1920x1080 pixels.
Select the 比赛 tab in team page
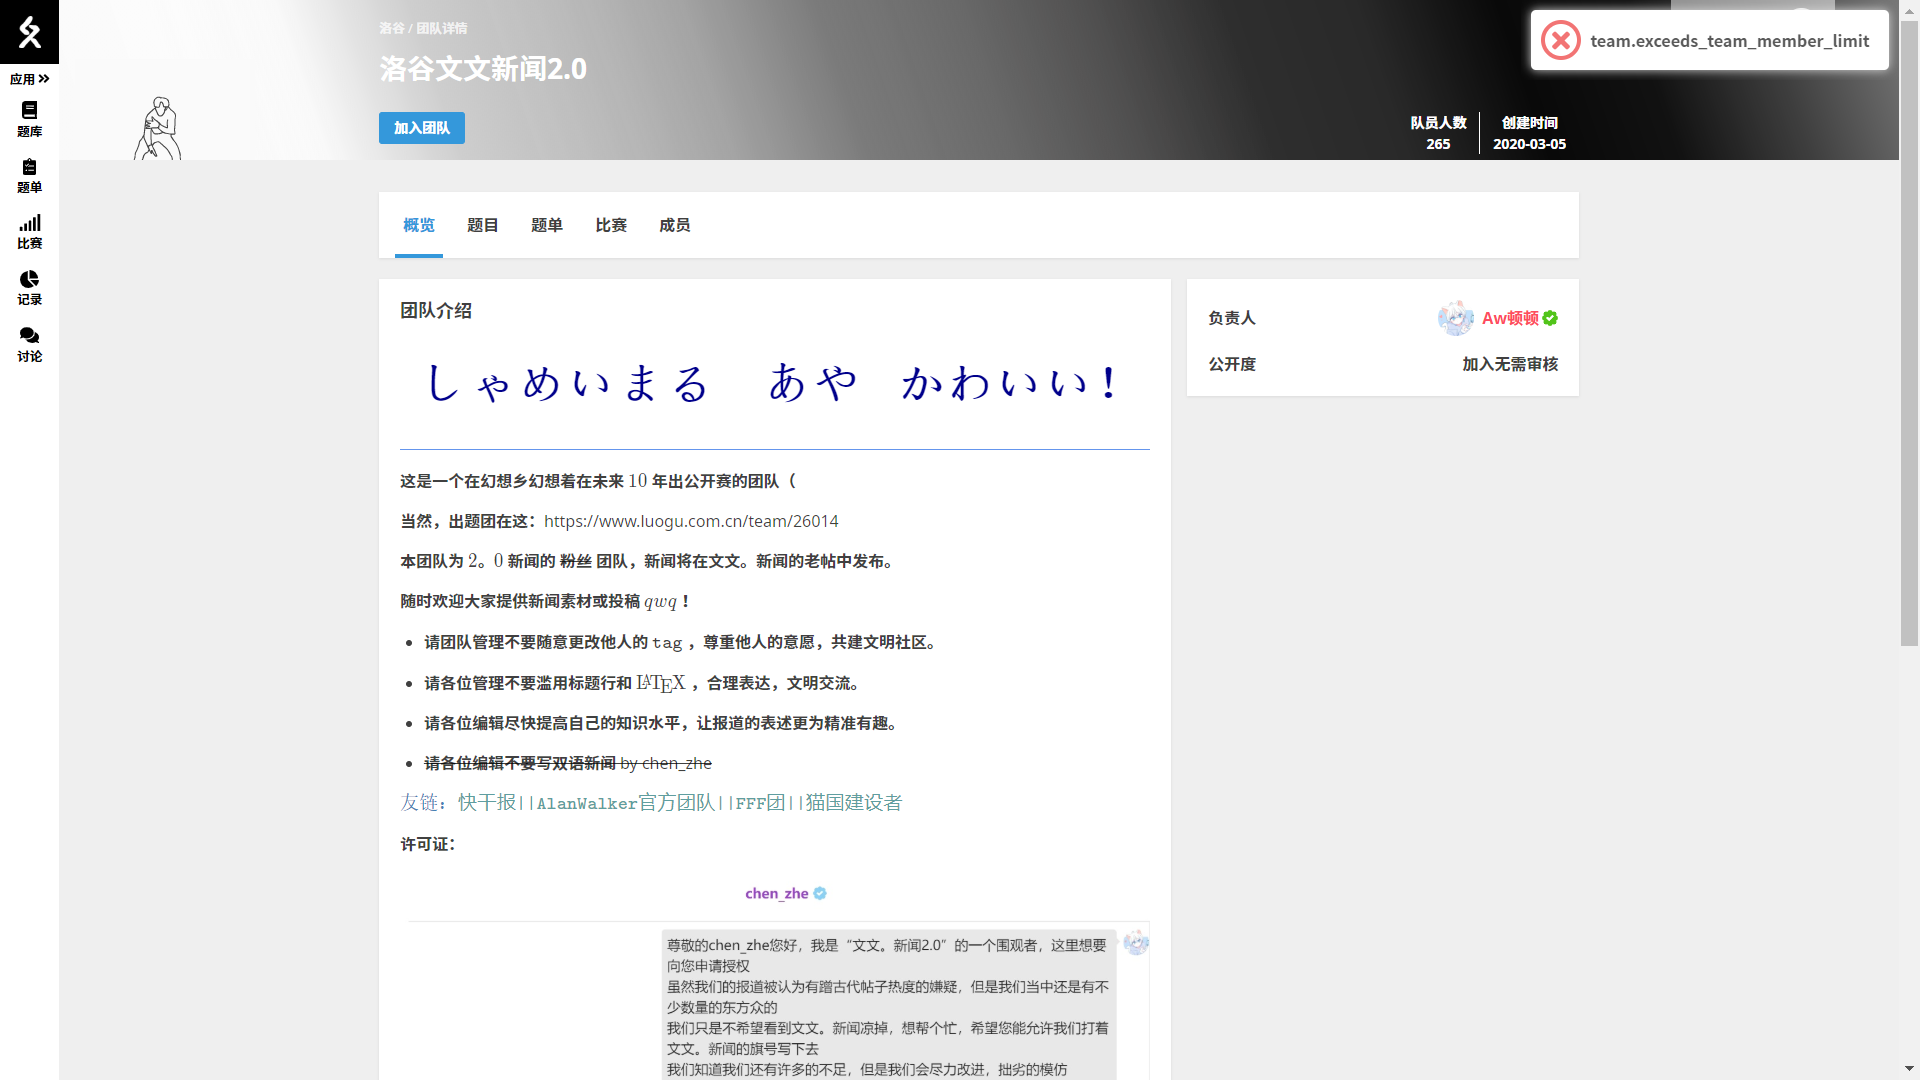(610, 225)
